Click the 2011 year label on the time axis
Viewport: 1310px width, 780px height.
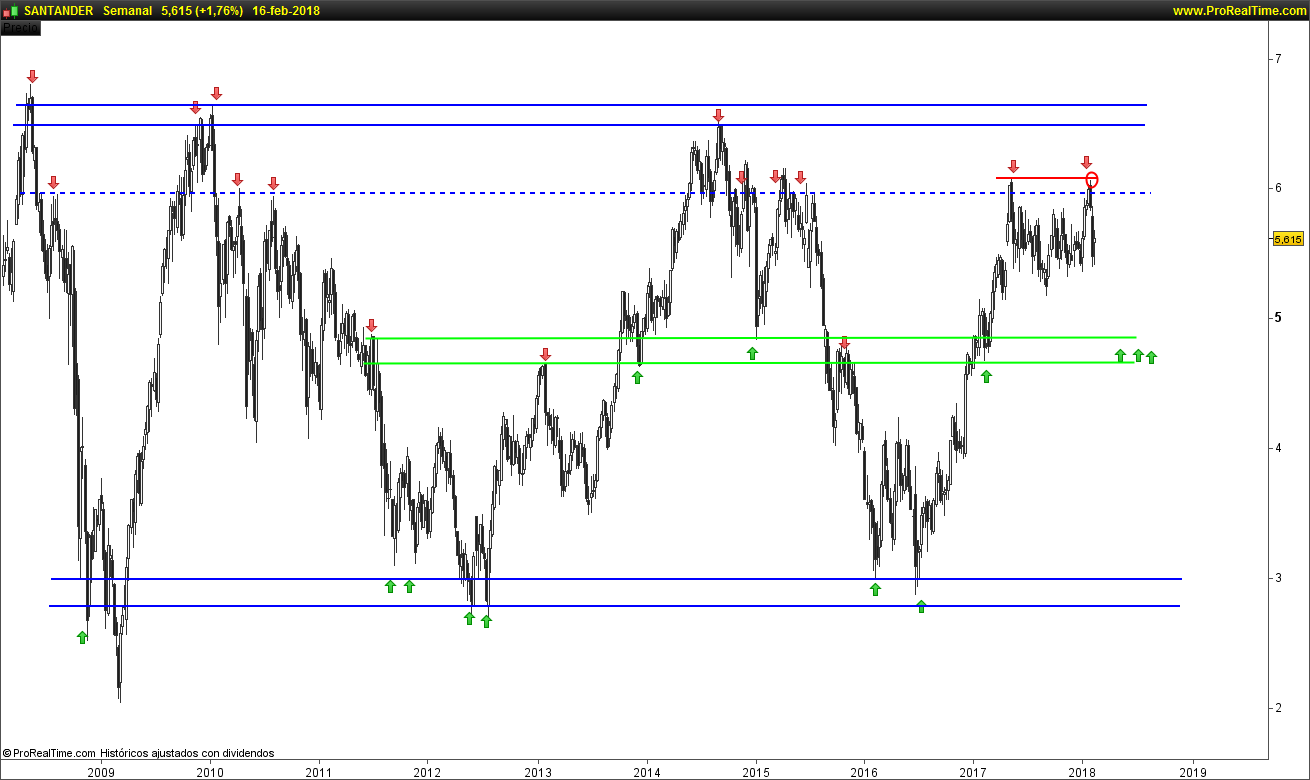[319, 772]
